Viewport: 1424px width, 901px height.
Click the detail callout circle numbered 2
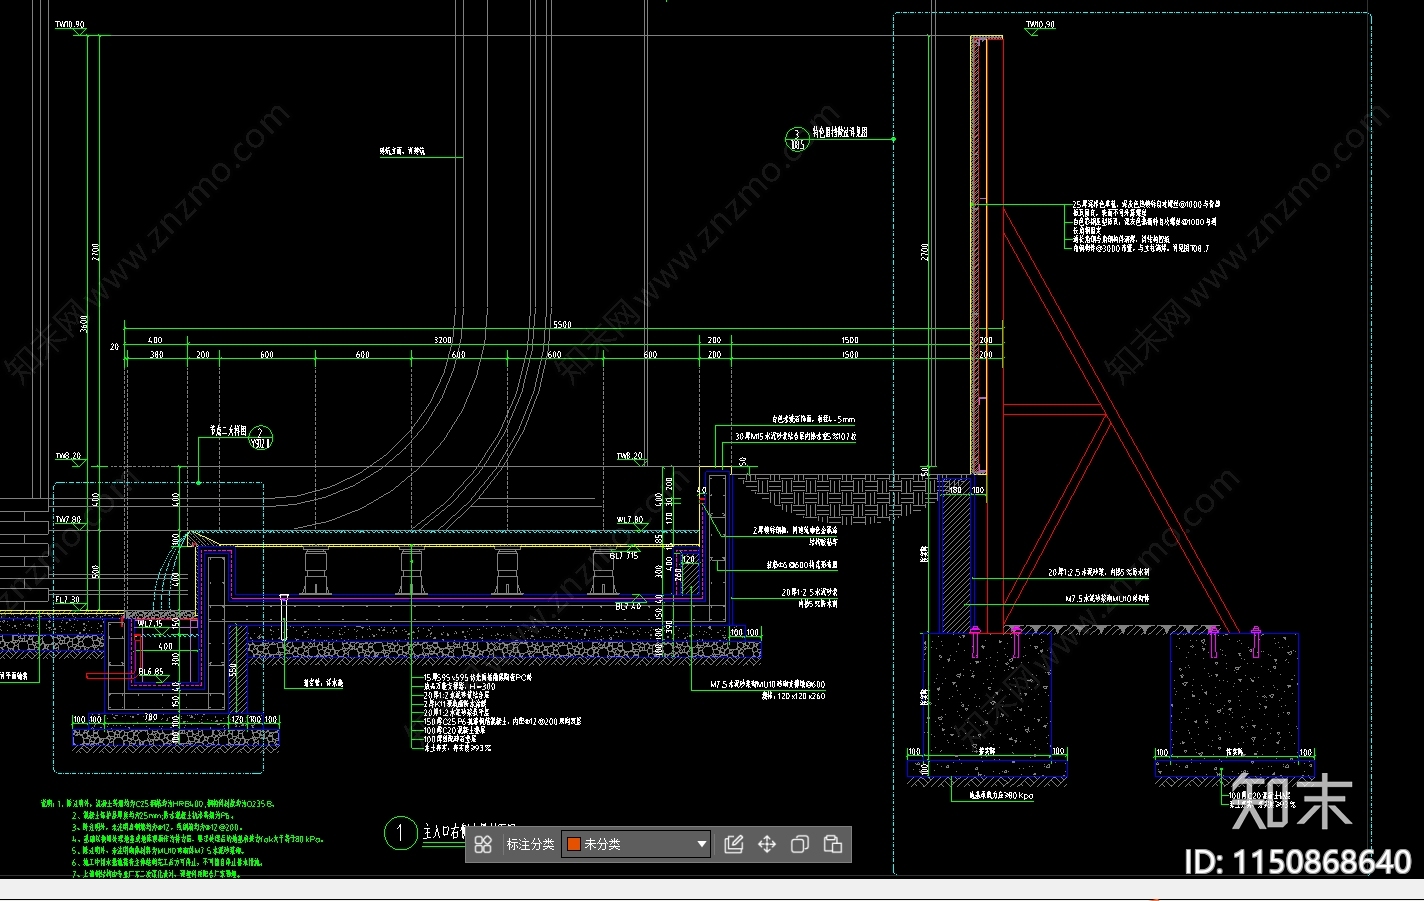pyautogui.click(x=260, y=438)
